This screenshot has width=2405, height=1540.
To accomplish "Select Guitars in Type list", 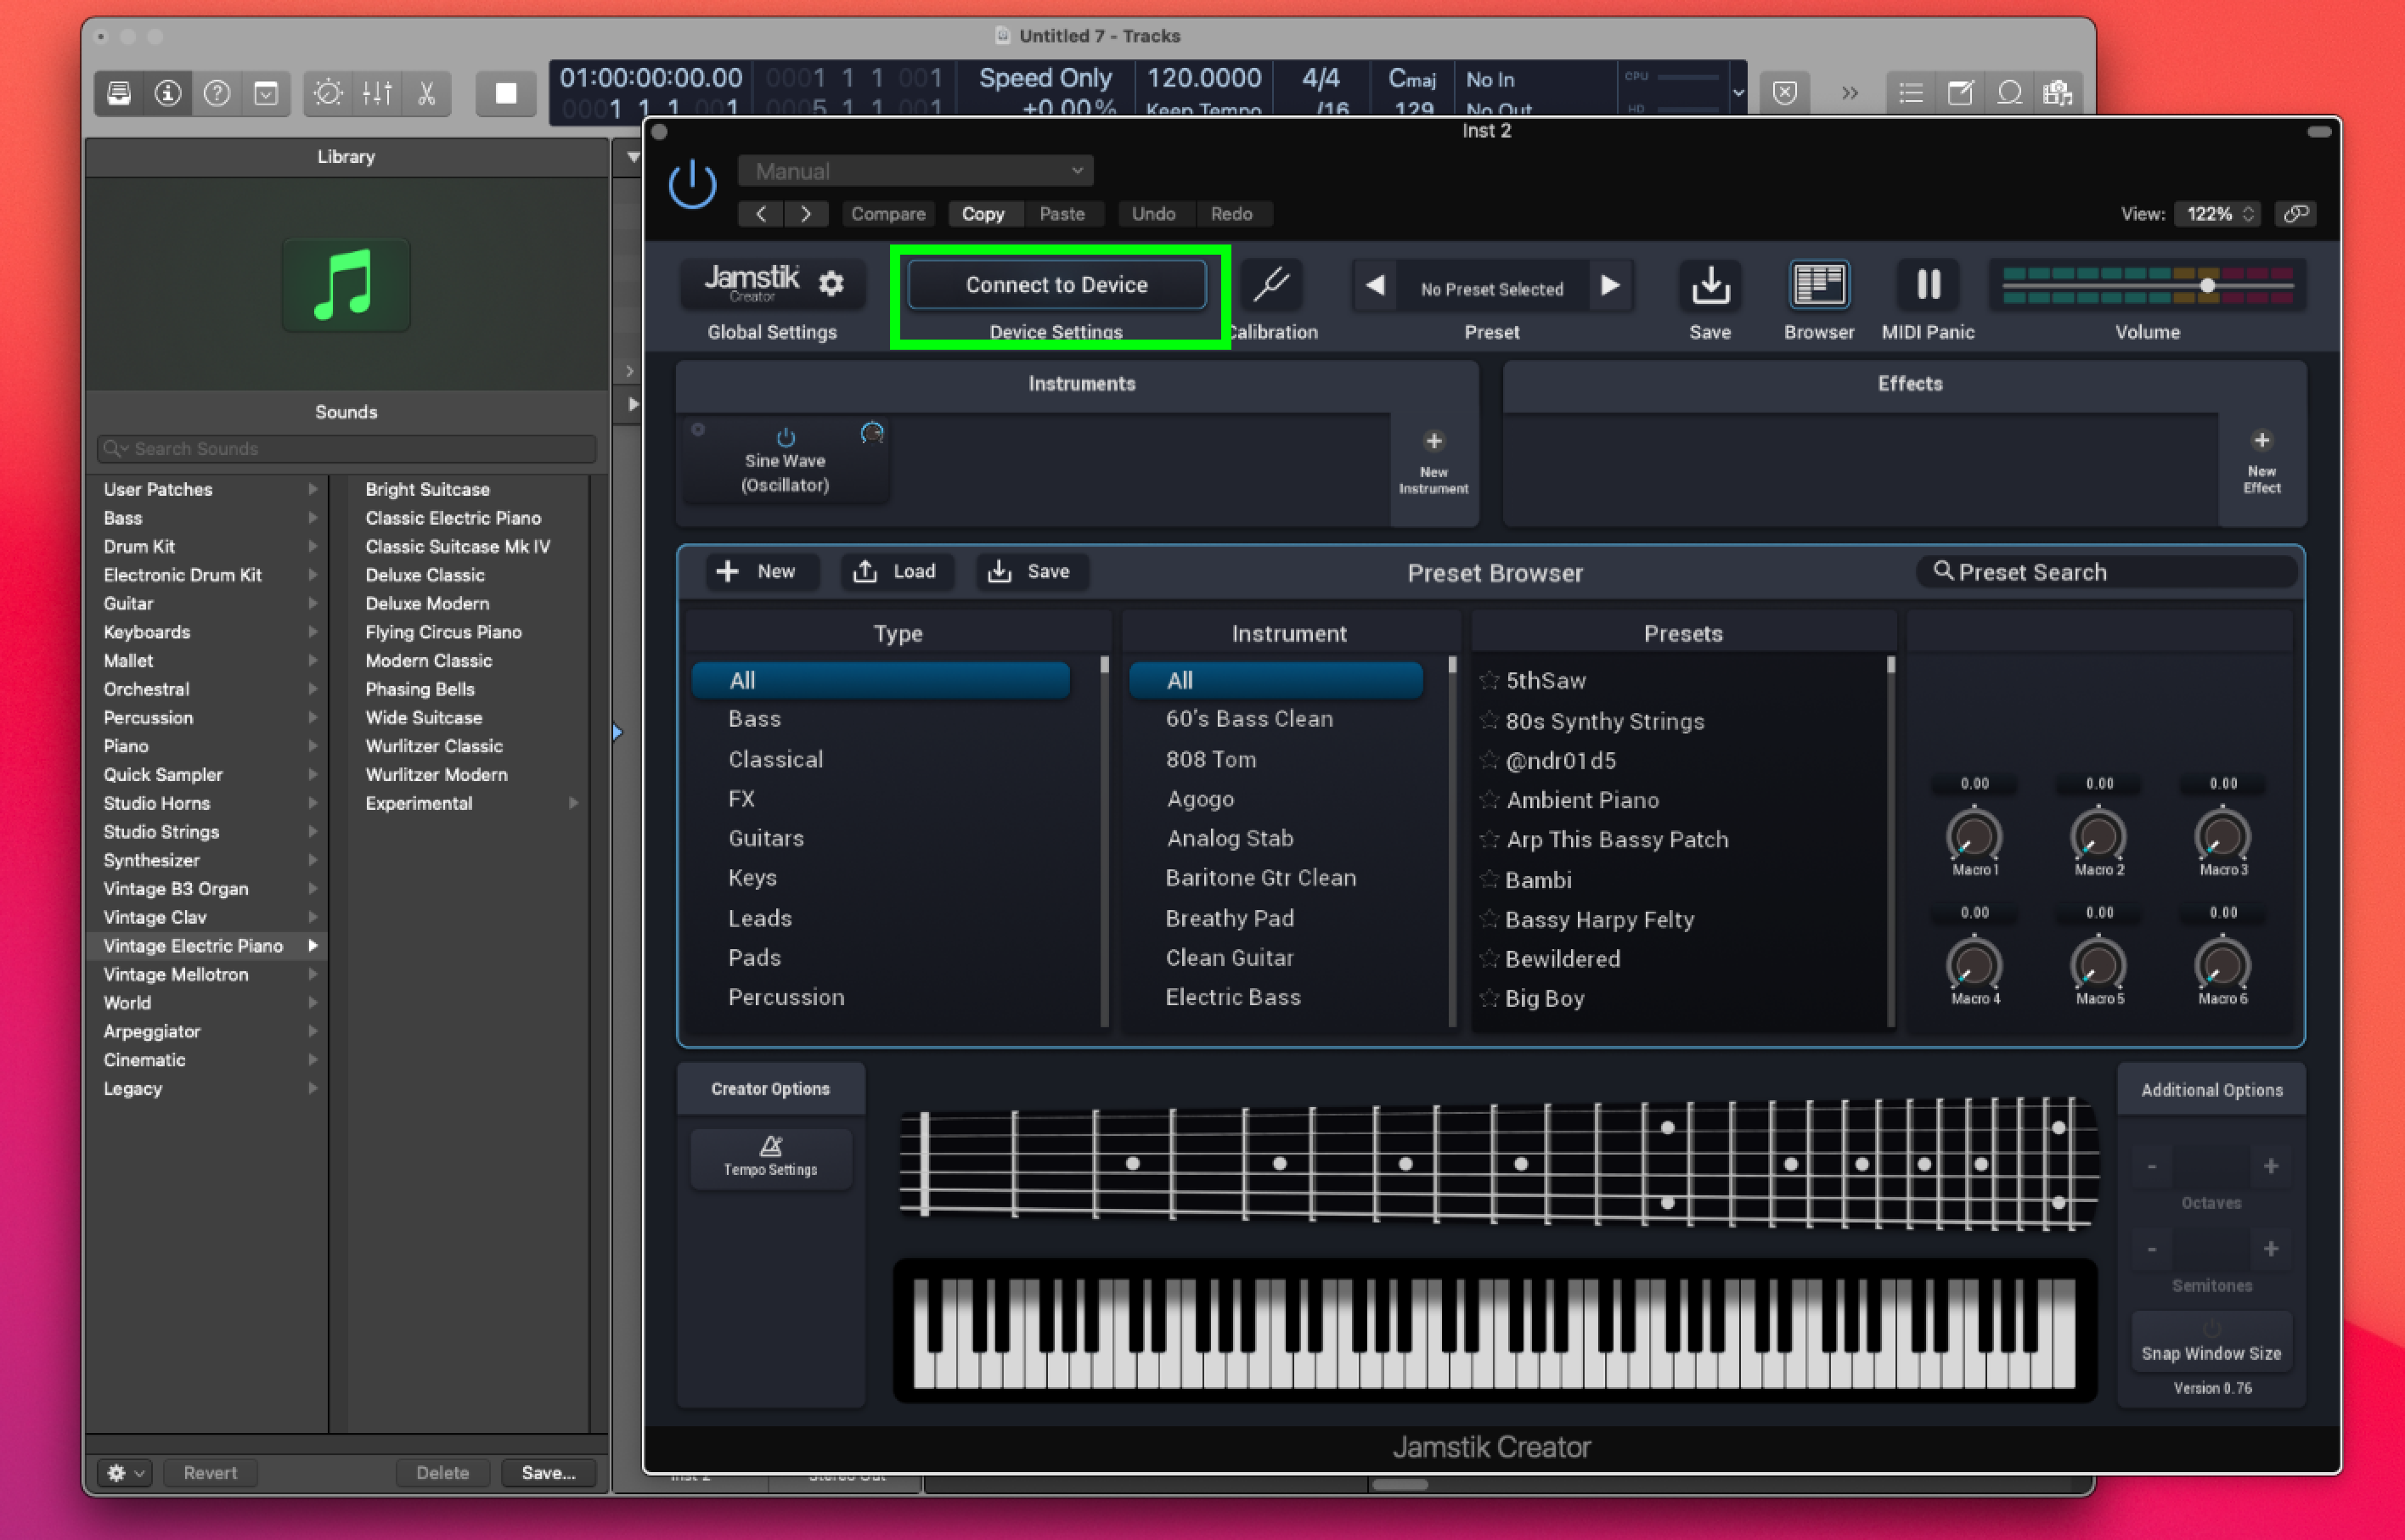I will pyautogui.click(x=766, y=838).
